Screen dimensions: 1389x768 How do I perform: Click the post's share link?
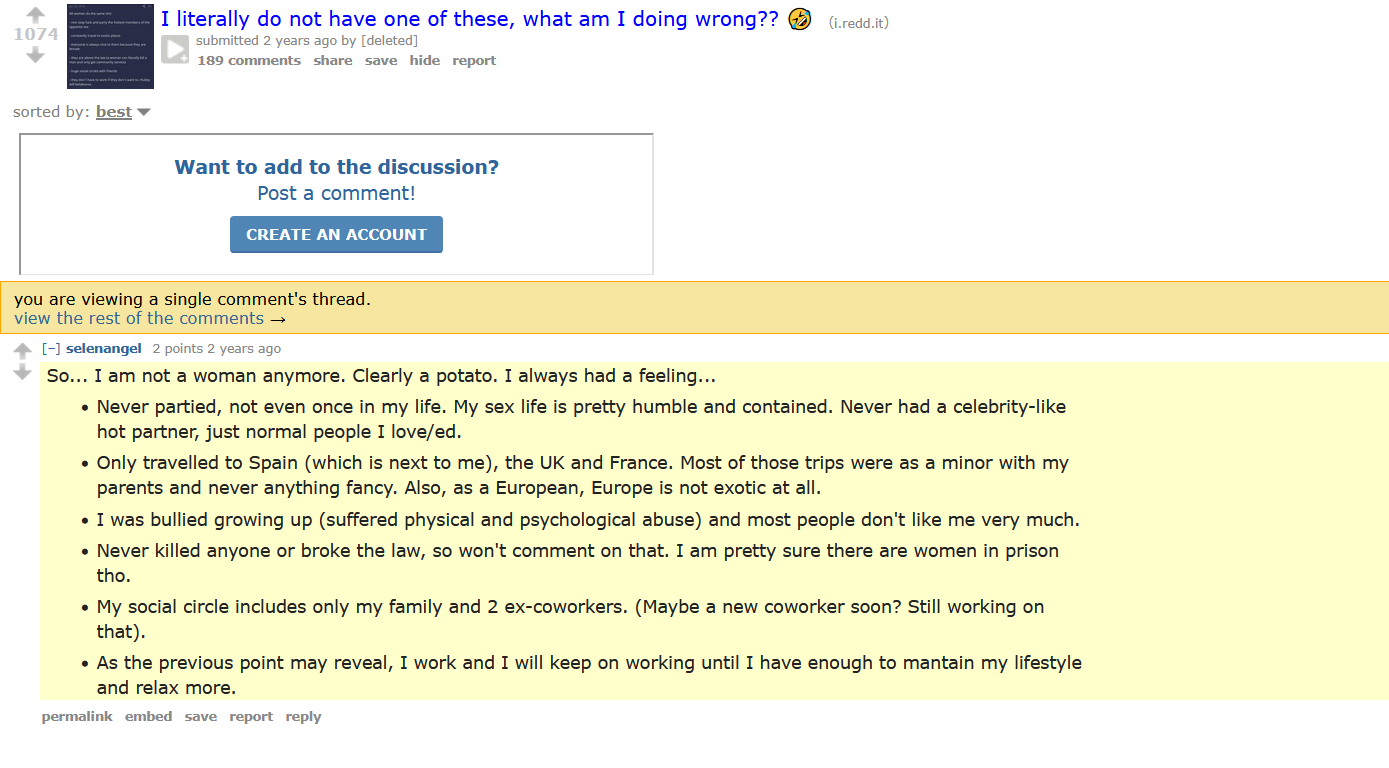(333, 60)
